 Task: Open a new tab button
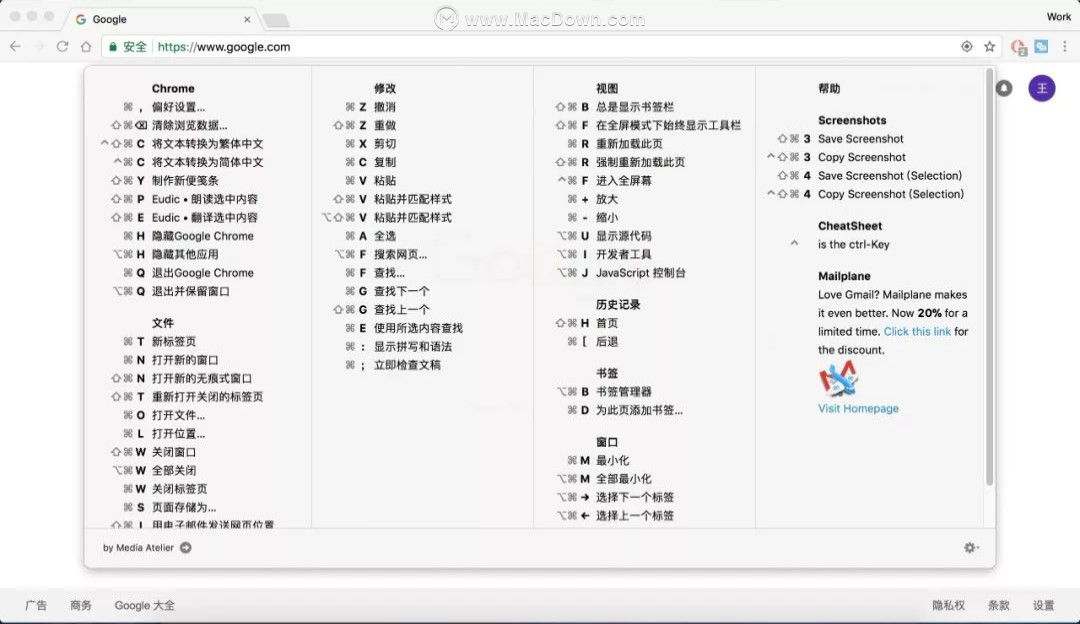pyautogui.click(x=276, y=21)
